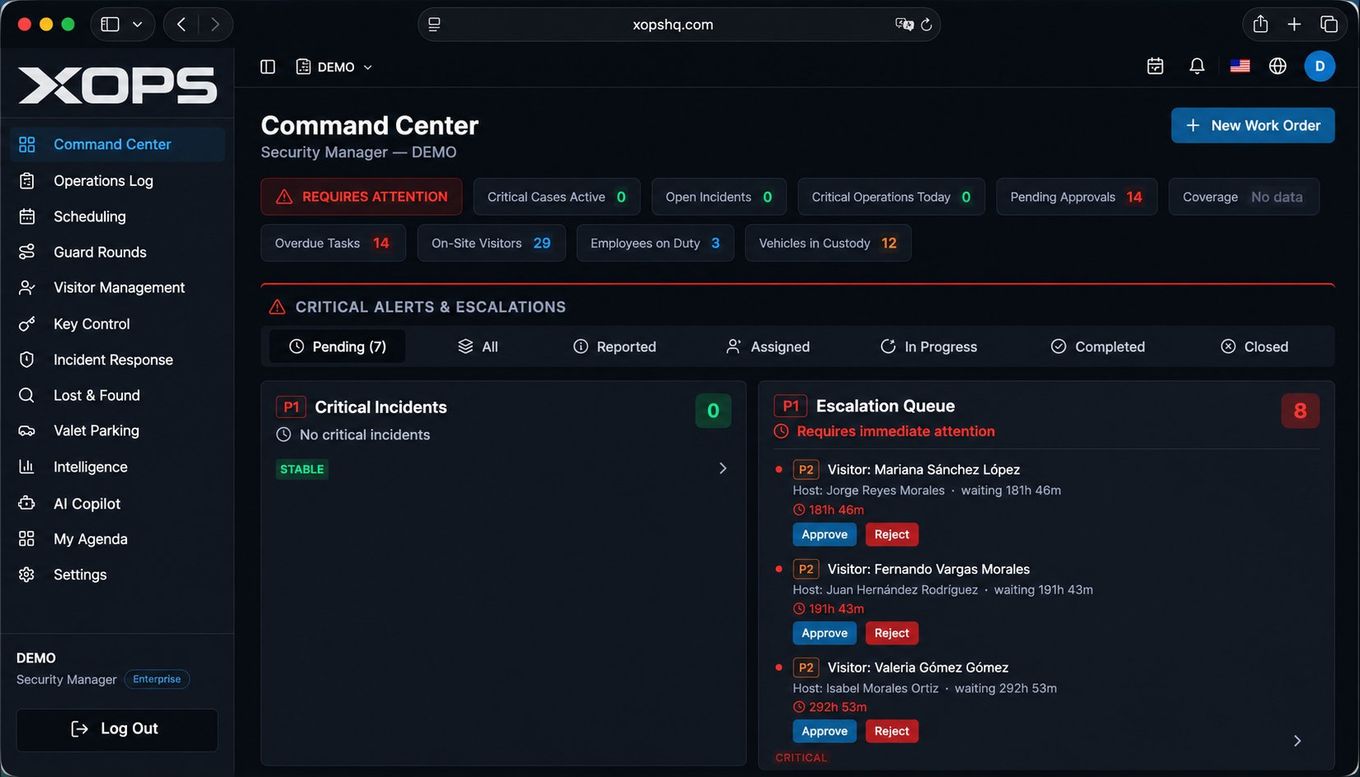Switch to the Closed tab
Viewport: 1360px width, 777px height.
pyautogui.click(x=1255, y=346)
